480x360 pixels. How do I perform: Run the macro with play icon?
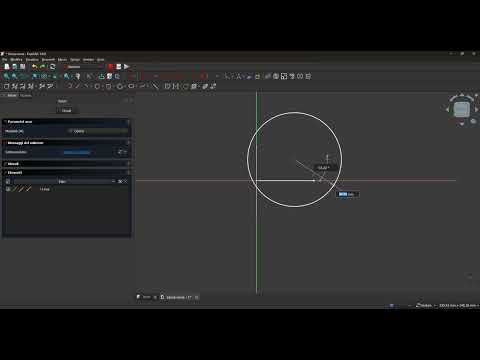[x=127, y=67]
